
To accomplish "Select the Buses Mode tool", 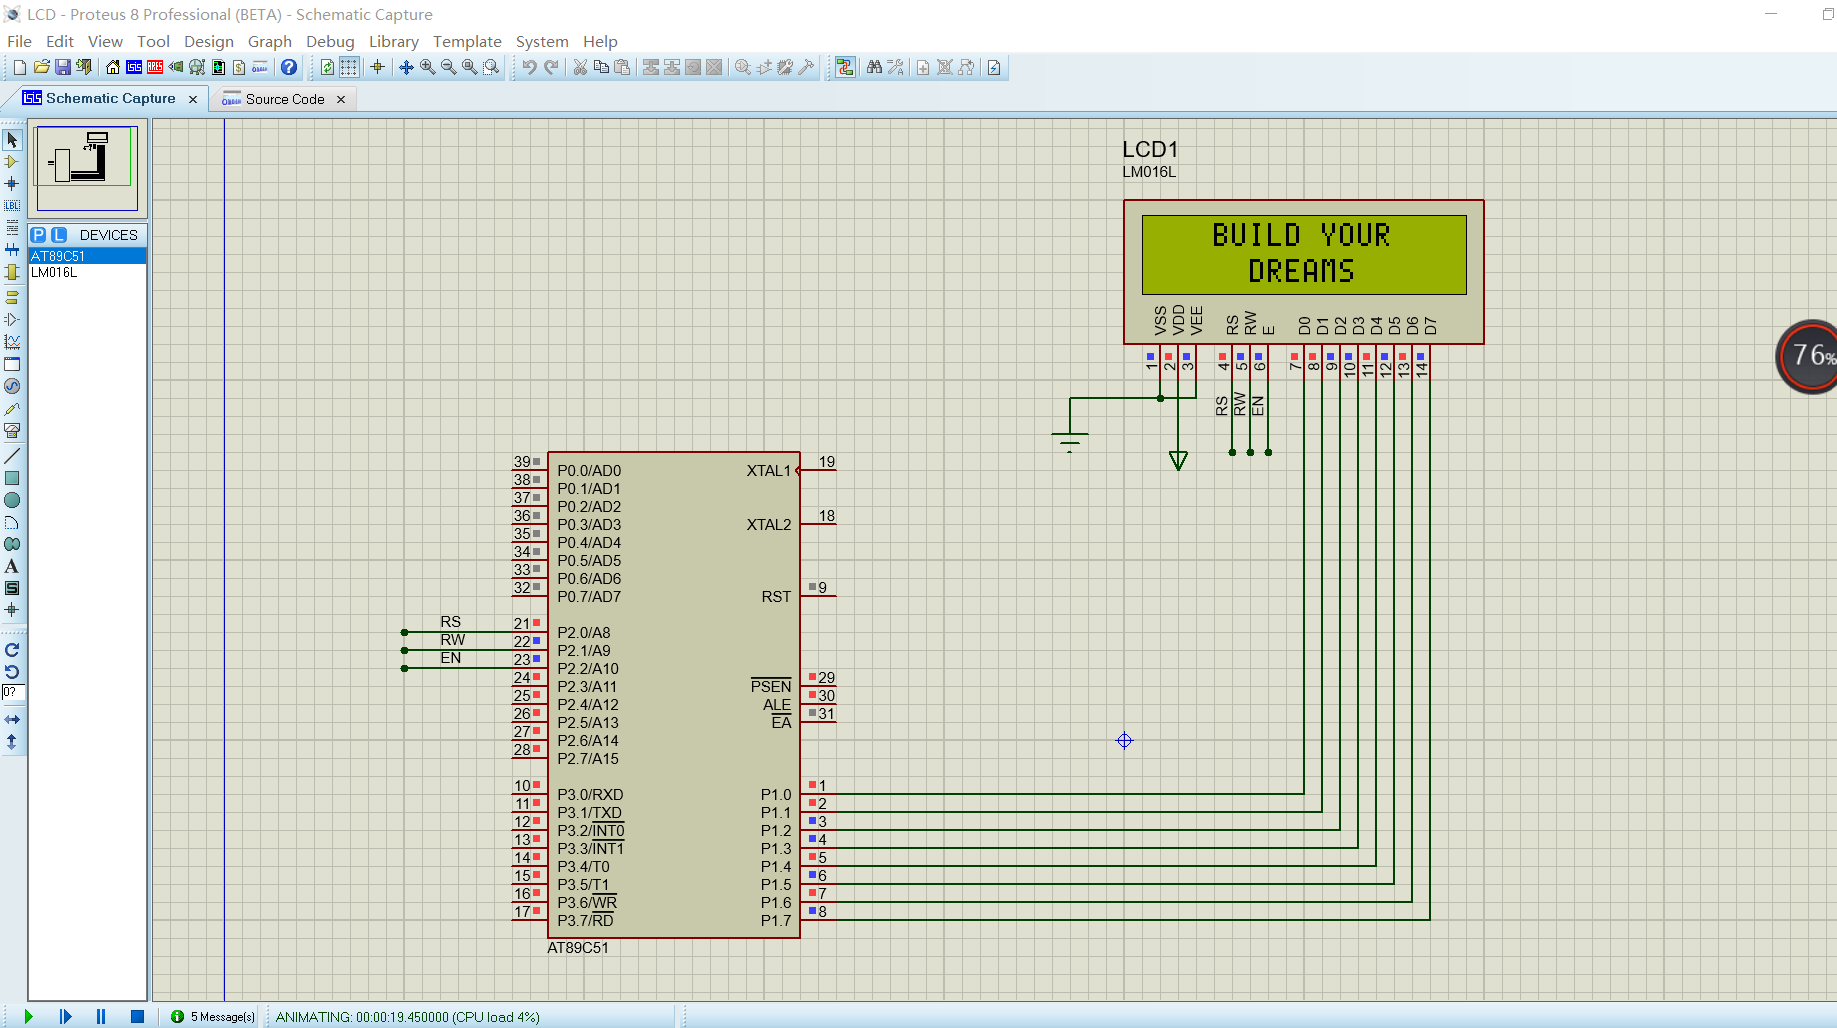I will [12, 250].
